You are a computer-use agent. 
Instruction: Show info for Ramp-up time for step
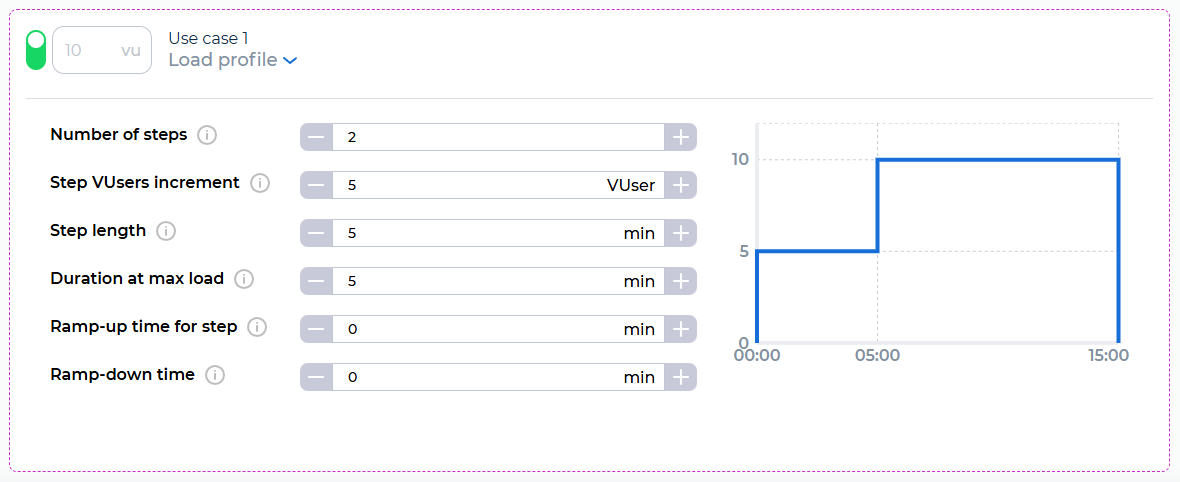click(257, 327)
